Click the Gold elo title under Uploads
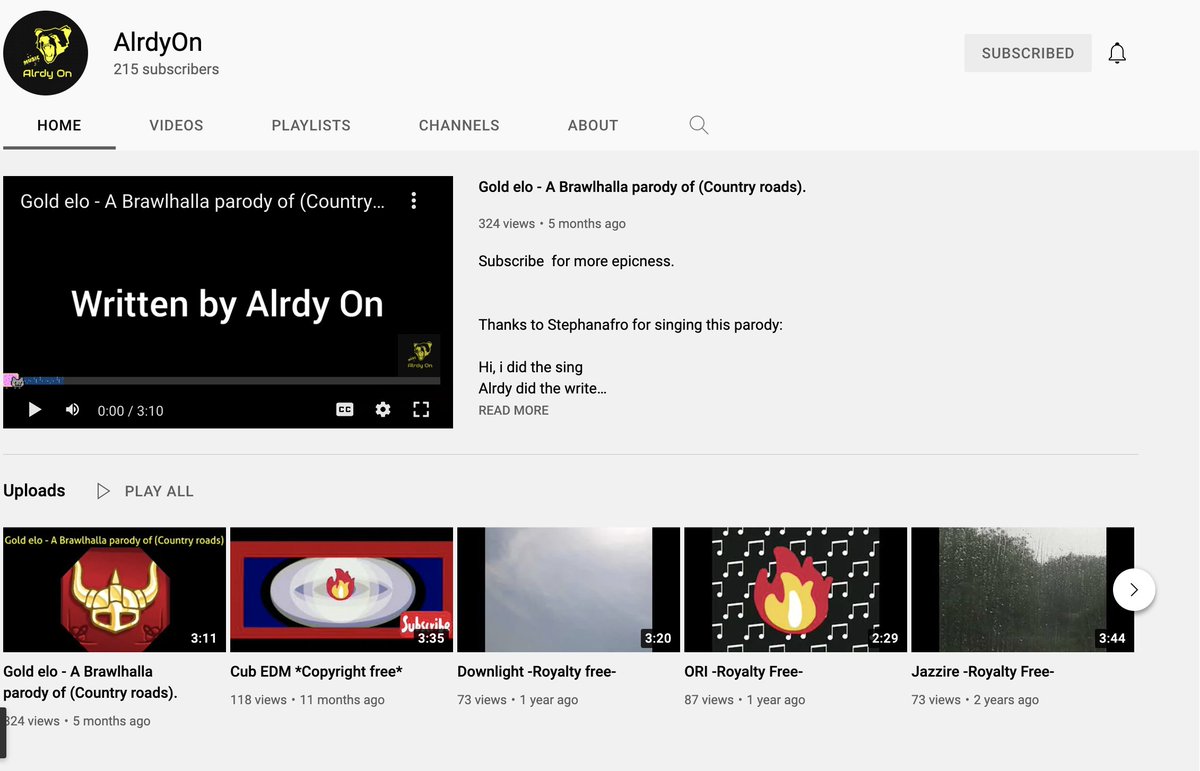The image size is (1200, 771). (90, 682)
